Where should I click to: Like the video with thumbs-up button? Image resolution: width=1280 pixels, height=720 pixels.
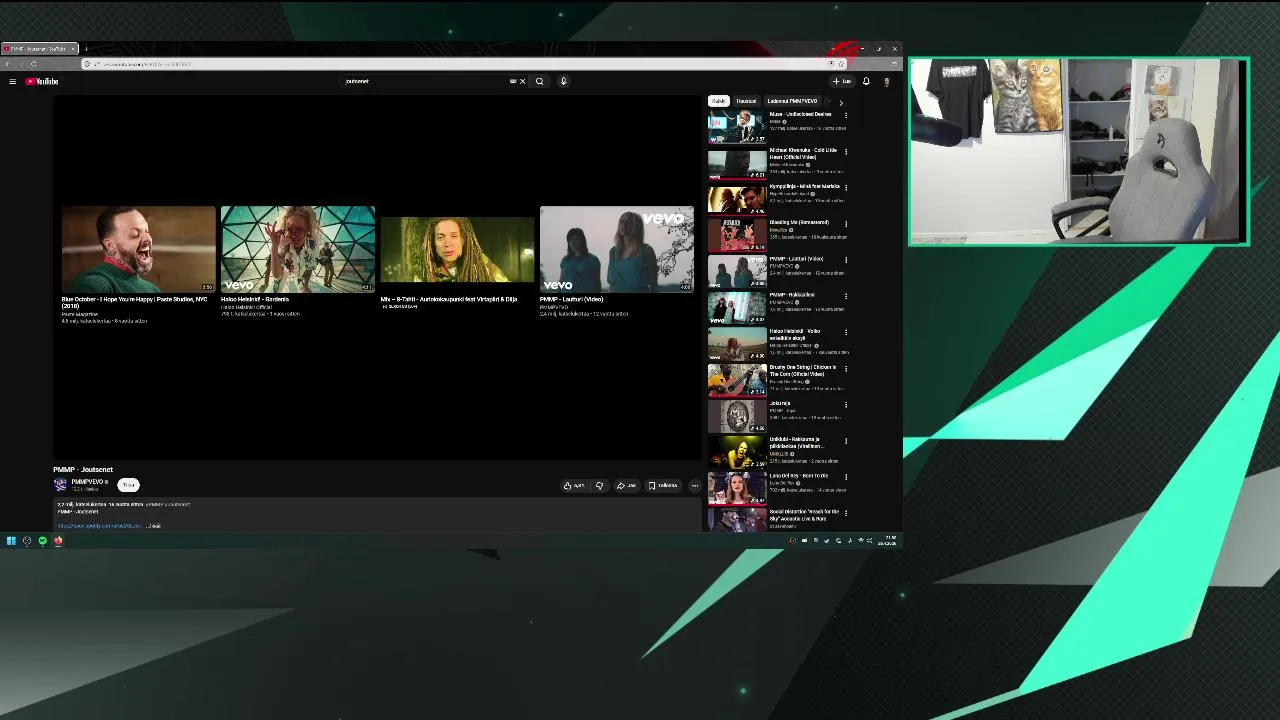[x=574, y=486]
